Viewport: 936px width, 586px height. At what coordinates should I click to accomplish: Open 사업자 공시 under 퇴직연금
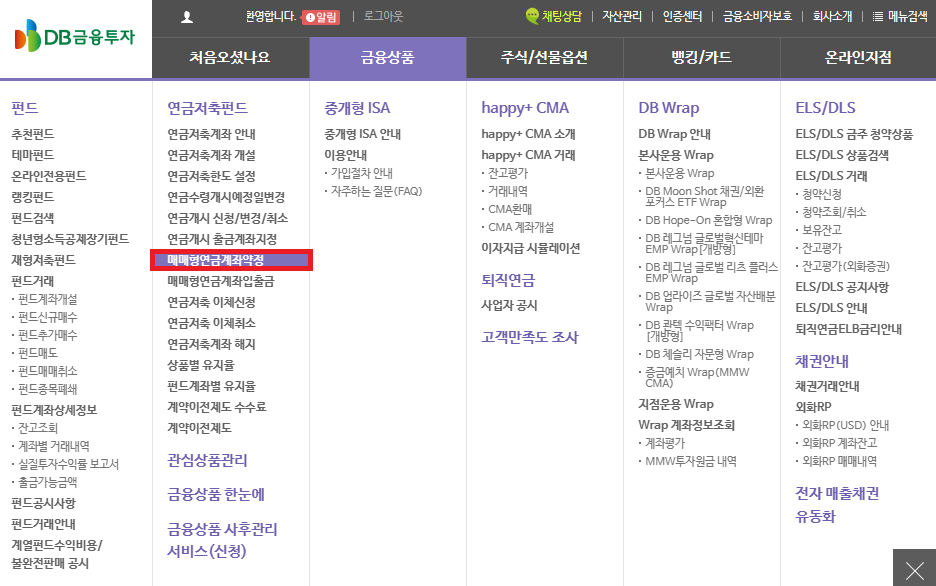click(509, 306)
